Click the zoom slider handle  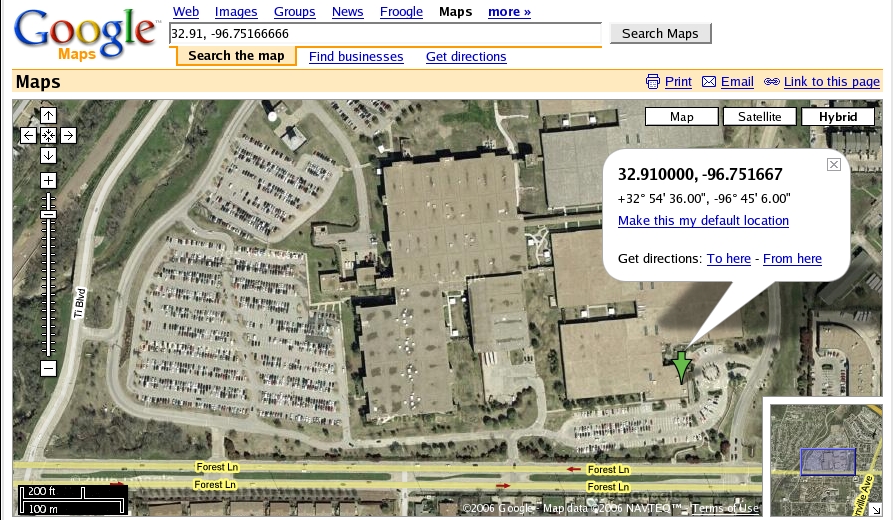tap(48, 215)
